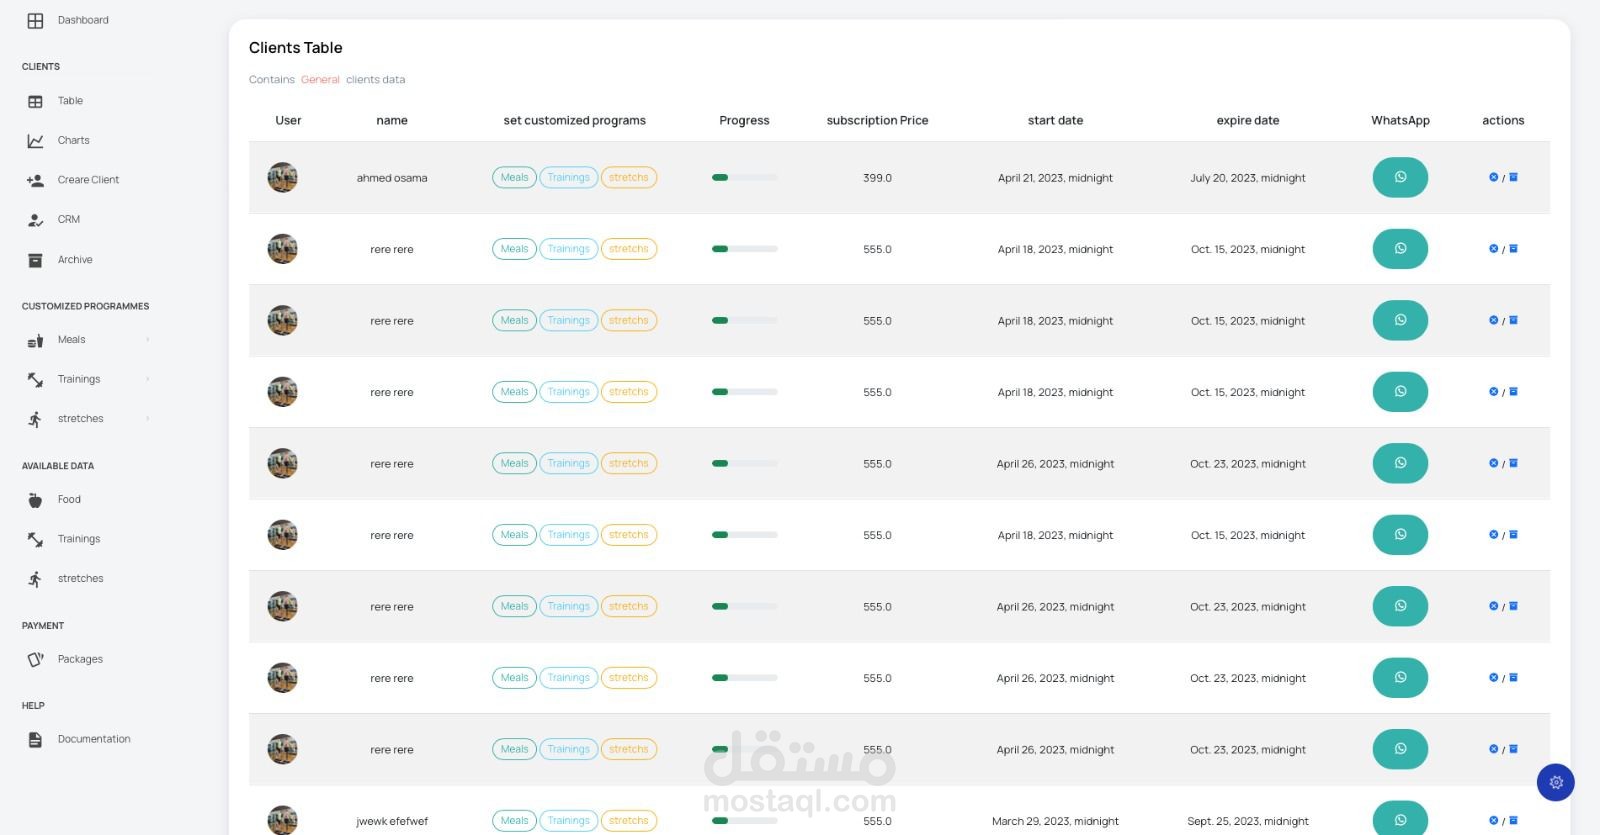Click the Food apple icon under Available Data

[x=35, y=500]
